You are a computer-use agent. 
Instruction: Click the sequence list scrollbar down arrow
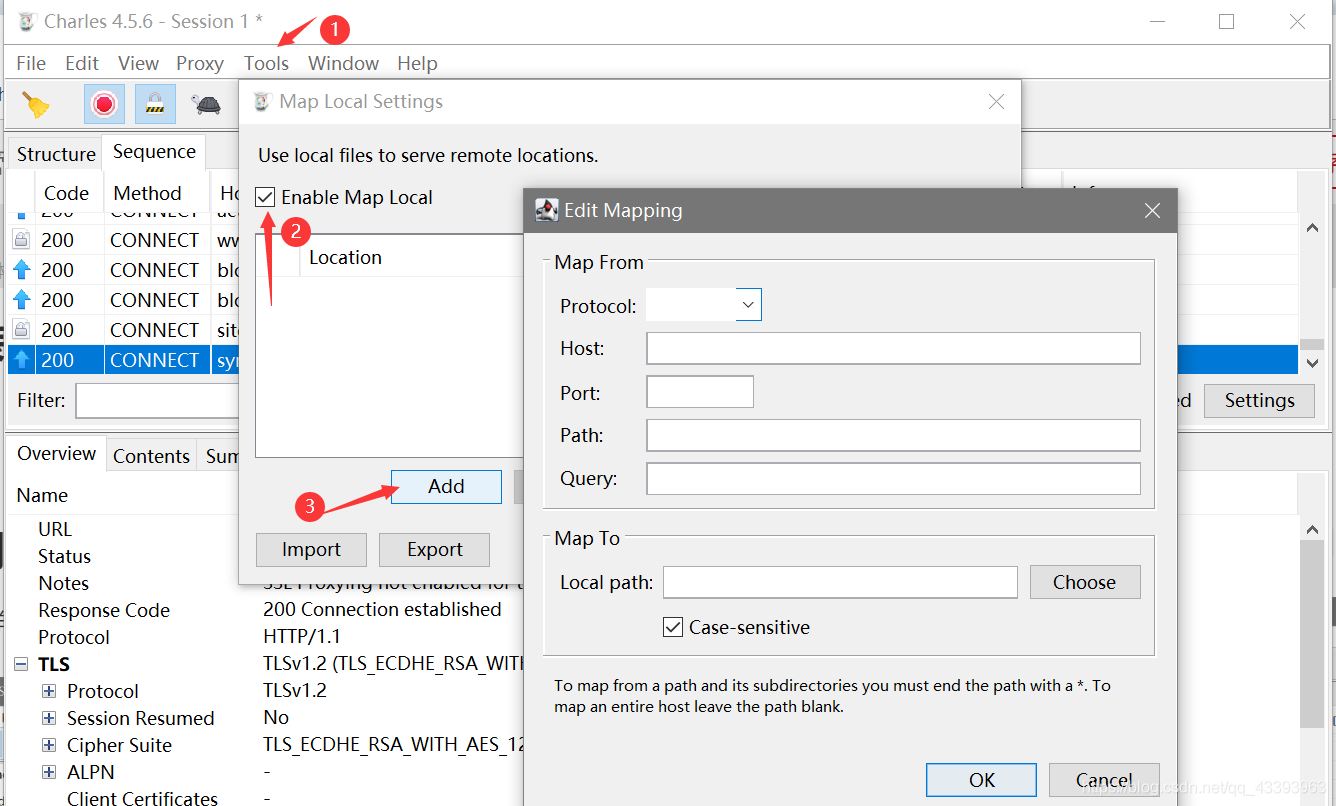[x=1312, y=363]
